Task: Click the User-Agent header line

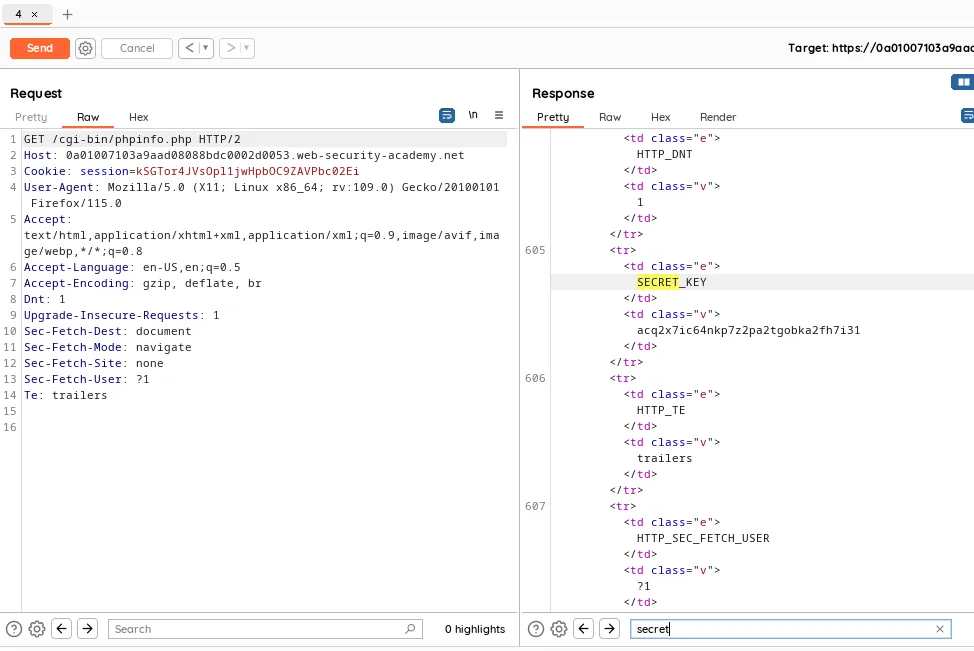Action: pos(262,195)
